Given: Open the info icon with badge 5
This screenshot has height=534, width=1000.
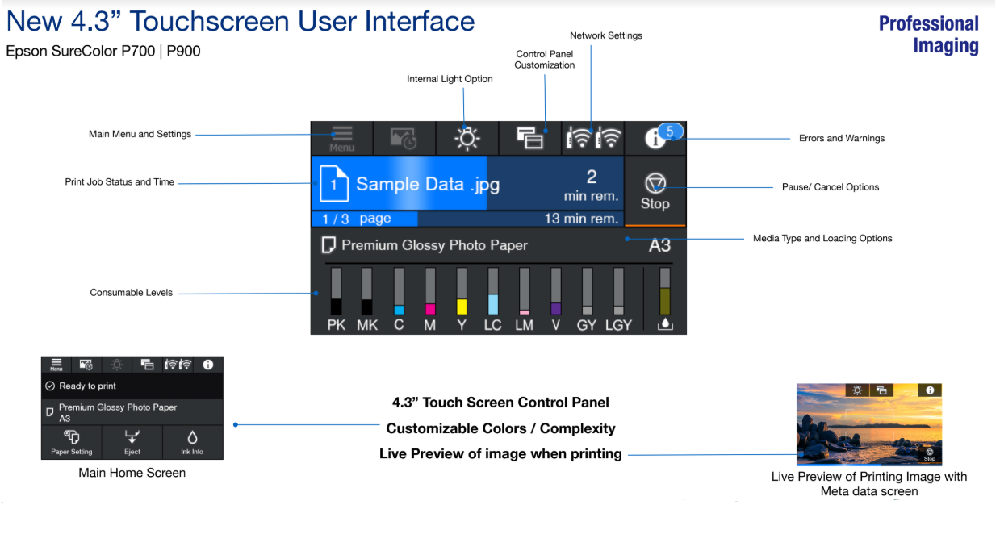Looking at the screenshot, I should pyautogui.click(x=661, y=136).
